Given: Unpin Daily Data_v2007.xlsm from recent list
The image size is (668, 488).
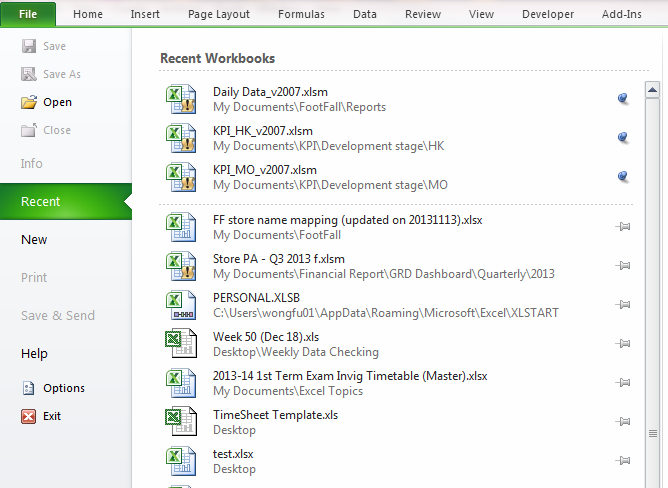Looking at the screenshot, I should [x=622, y=98].
